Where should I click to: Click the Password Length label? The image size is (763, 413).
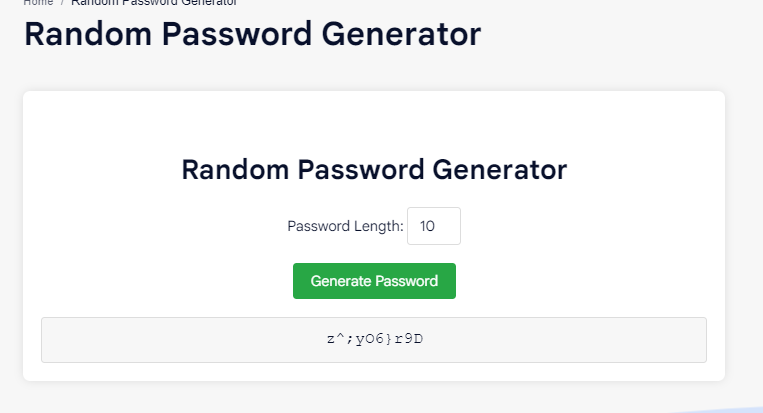tap(345, 226)
